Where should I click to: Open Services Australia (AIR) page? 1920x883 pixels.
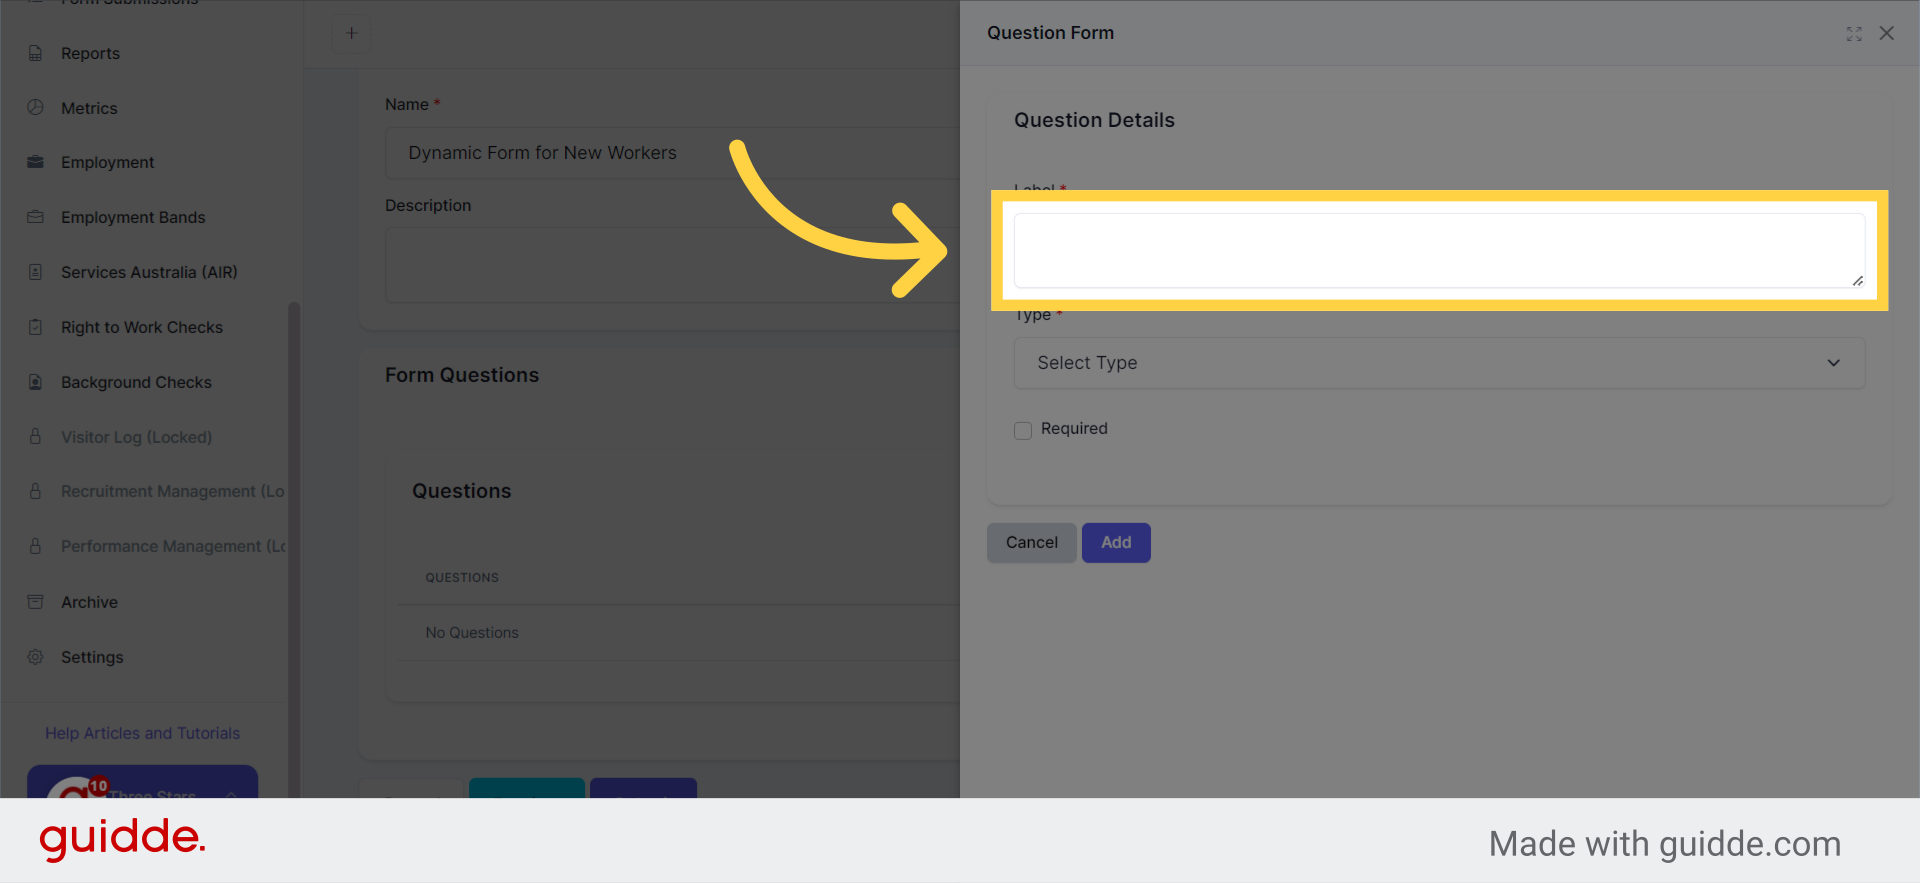[x=149, y=272]
